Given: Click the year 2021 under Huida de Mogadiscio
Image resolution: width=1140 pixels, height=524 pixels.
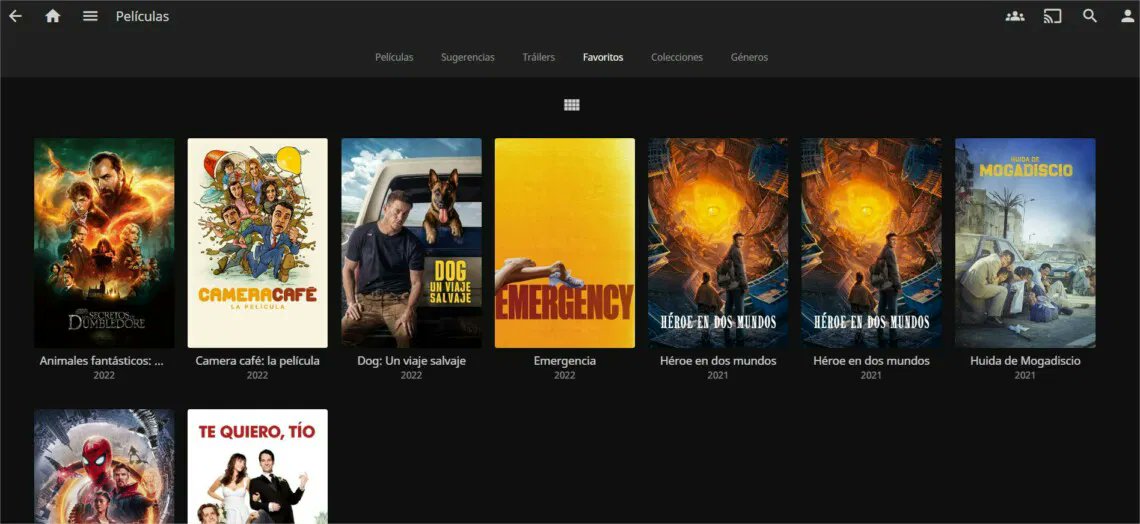Looking at the screenshot, I should point(1025,376).
